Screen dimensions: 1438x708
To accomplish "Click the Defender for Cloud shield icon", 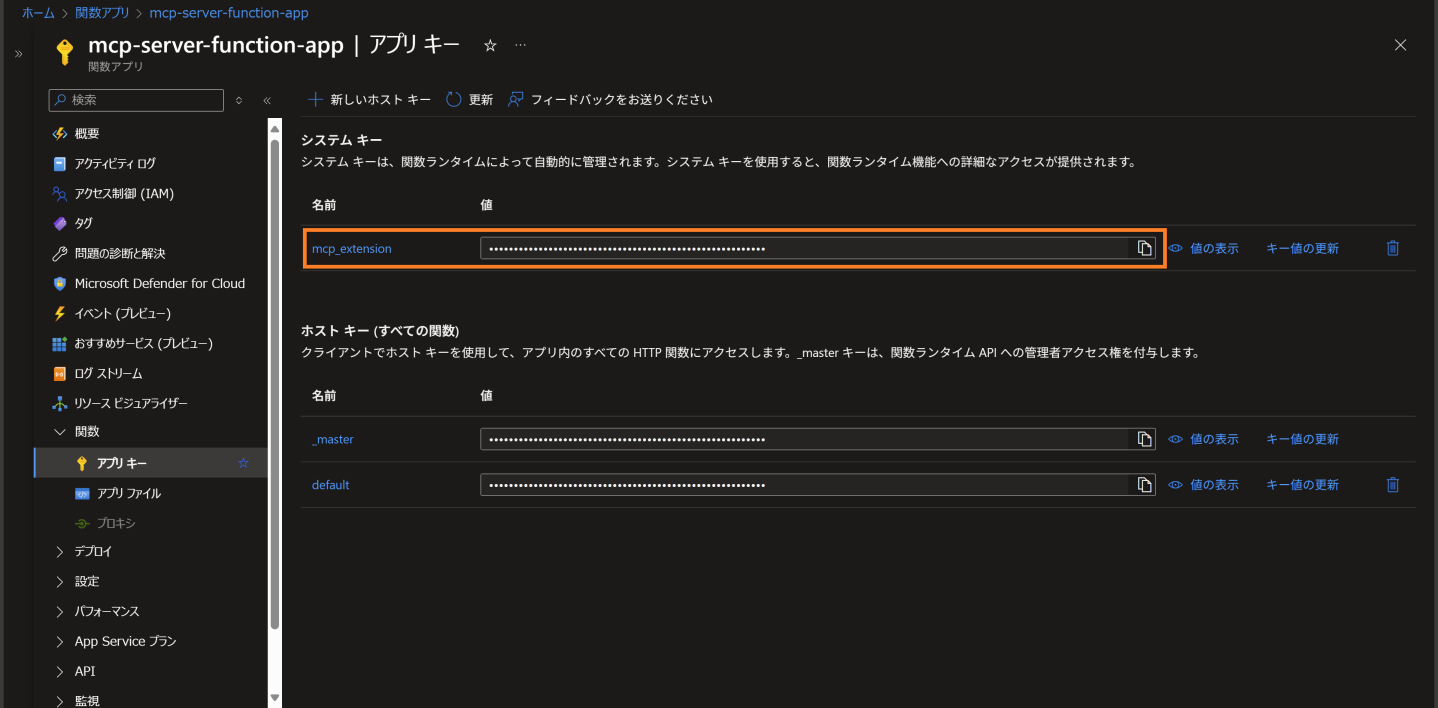I will coord(59,283).
